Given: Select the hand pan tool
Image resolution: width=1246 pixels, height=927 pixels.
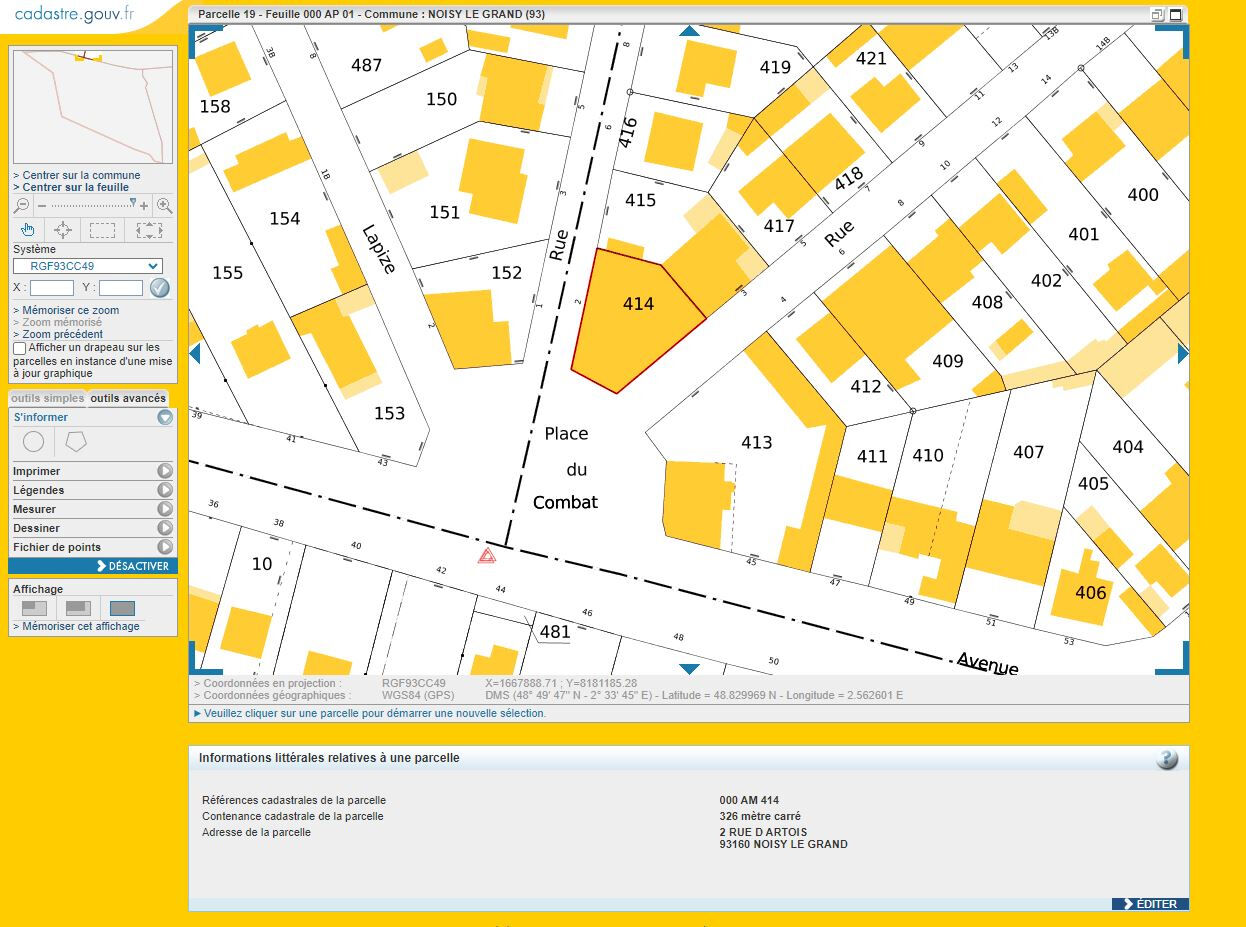Looking at the screenshot, I should [x=28, y=230].
